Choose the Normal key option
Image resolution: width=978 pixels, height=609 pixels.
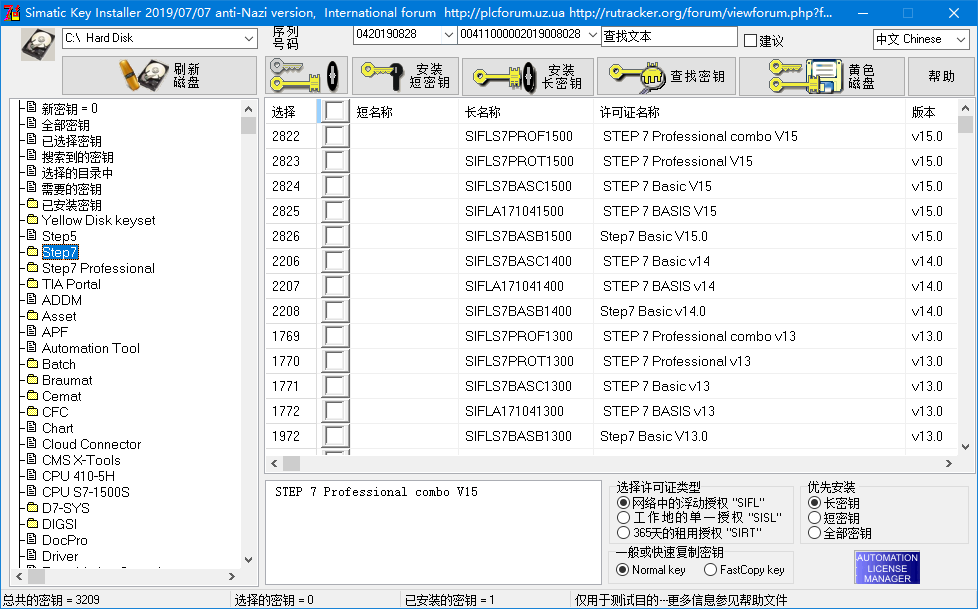point(622,570)
